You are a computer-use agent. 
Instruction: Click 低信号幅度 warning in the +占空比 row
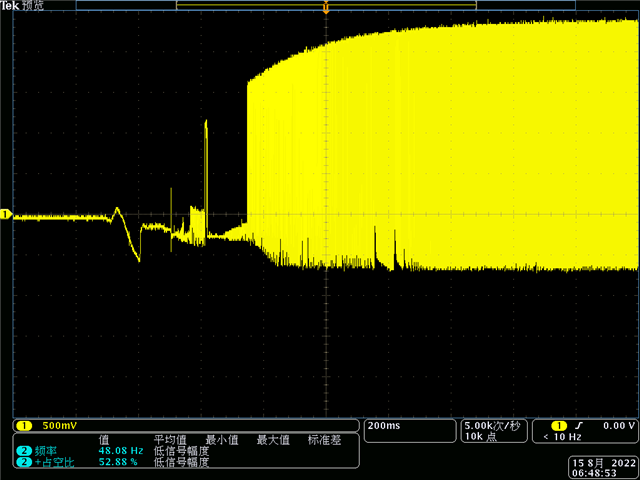pyautogui.click(x=181, y=462)
